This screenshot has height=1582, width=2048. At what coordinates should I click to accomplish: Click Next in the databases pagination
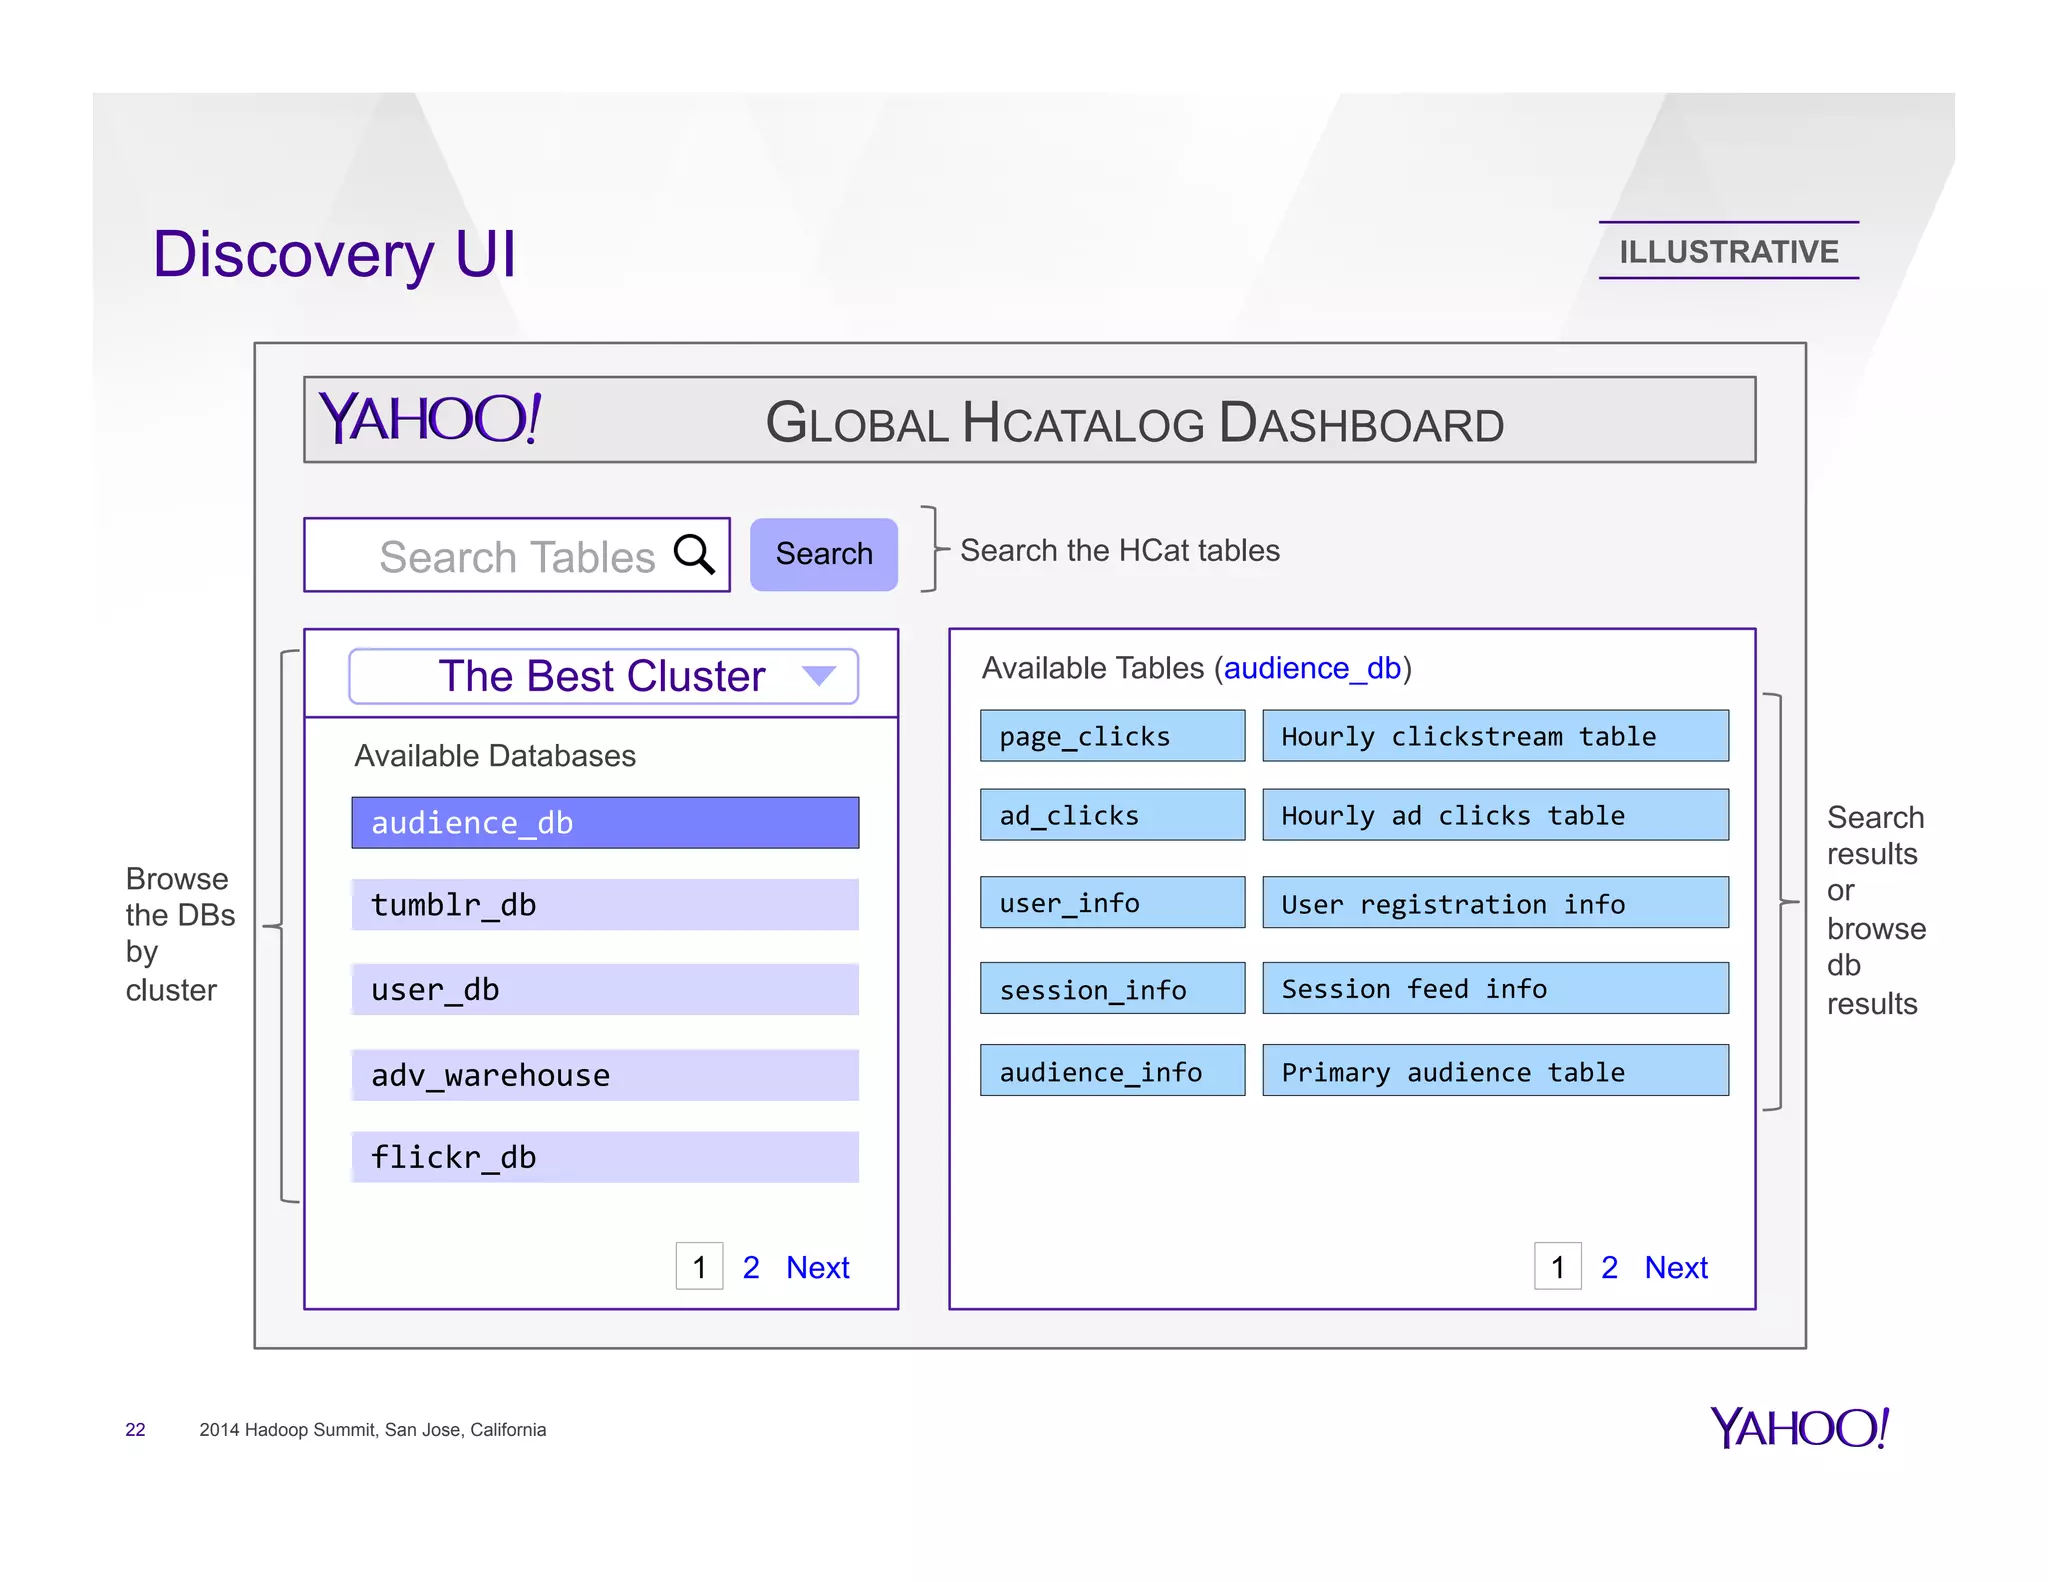(817, 1268)
